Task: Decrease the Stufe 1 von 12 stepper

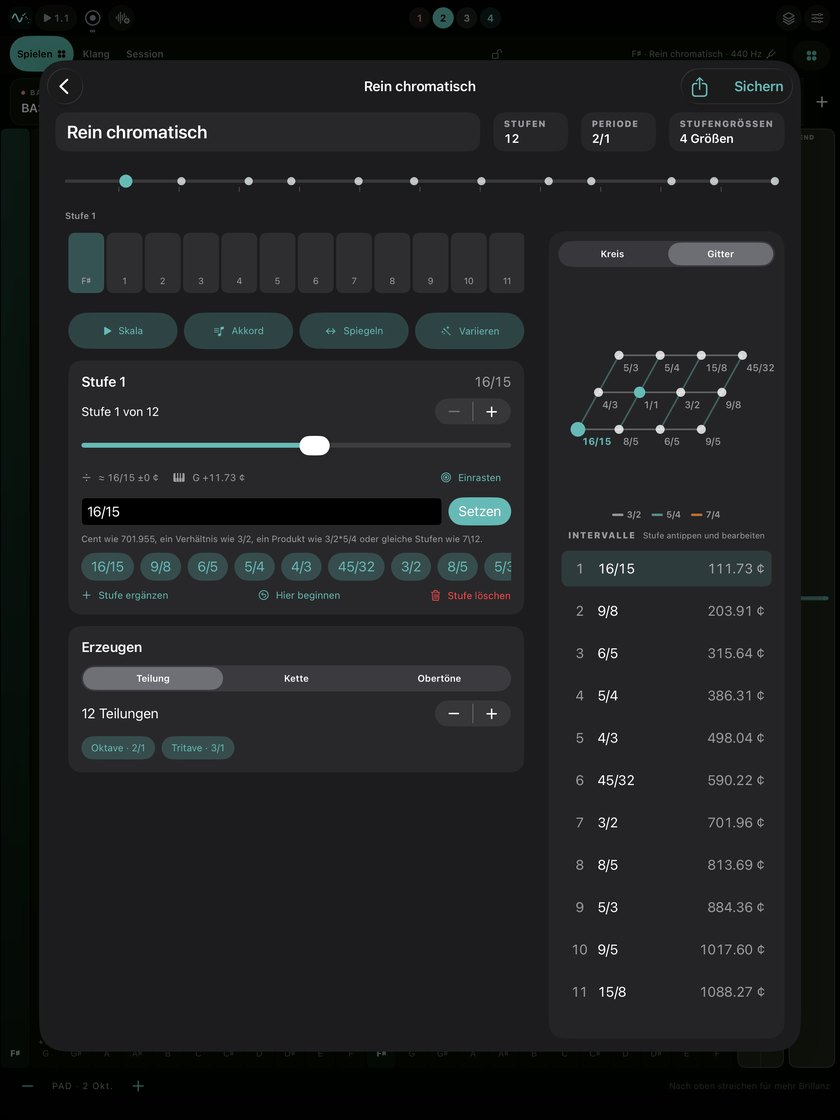Action: (x=454, y=411)
